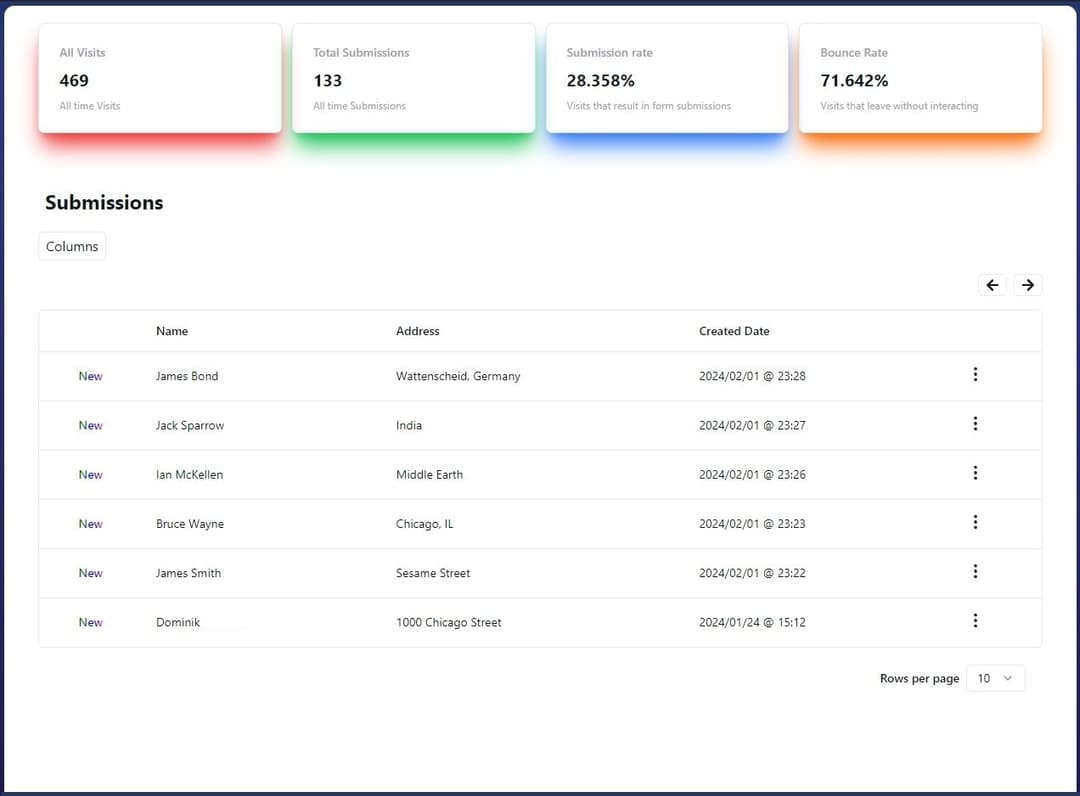Expand the Rows per page selector
The width and height of the screenshot is (1080, 796).
995,678
